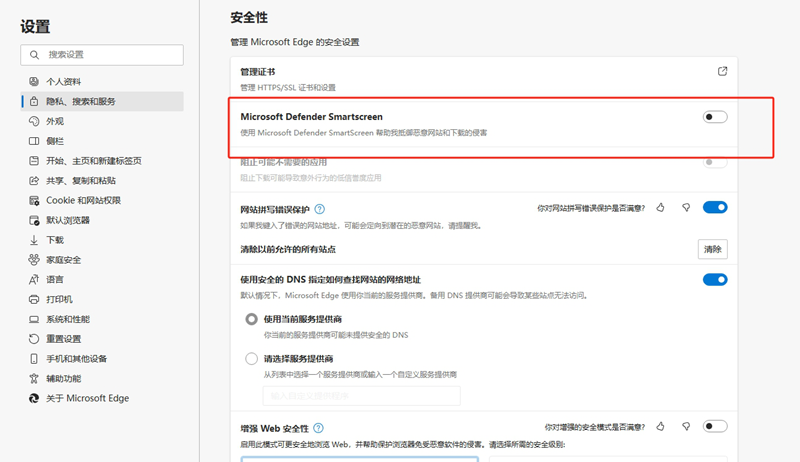Turn off the 使用安全的 DNS switch
Viewport: 800px width, 462px height.
[715, 279]
